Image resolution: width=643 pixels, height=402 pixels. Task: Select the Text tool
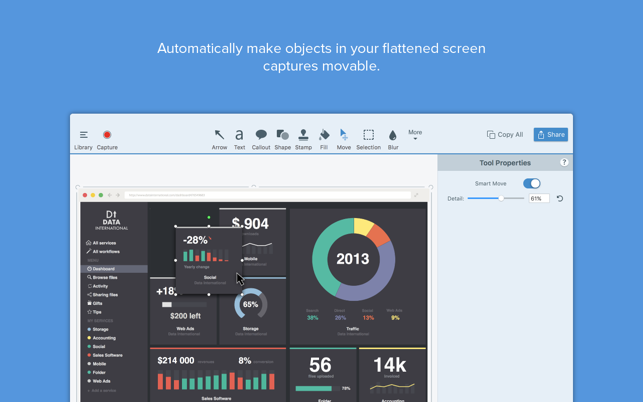point(239,139)
